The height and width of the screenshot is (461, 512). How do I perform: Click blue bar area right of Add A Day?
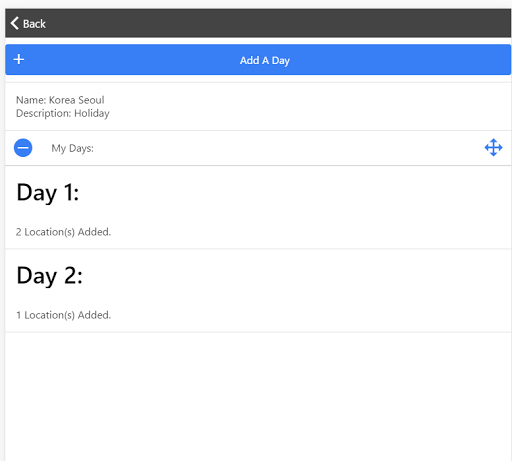(400, 60)
